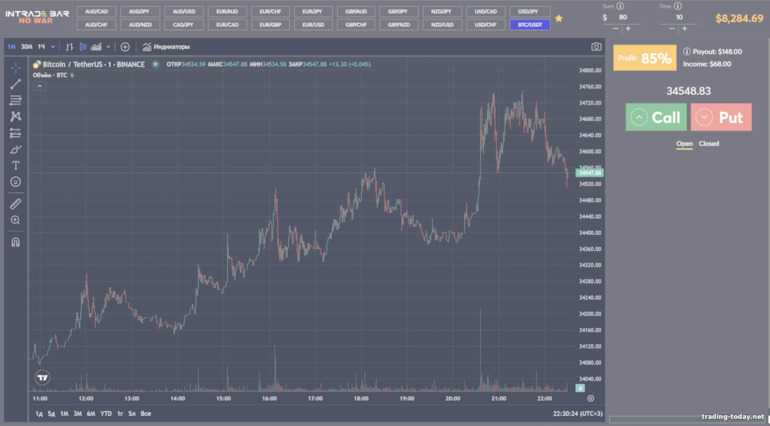Open the Fibonacci retracement tool
Screen dimensions: 770x426
[x=16, y=100]
